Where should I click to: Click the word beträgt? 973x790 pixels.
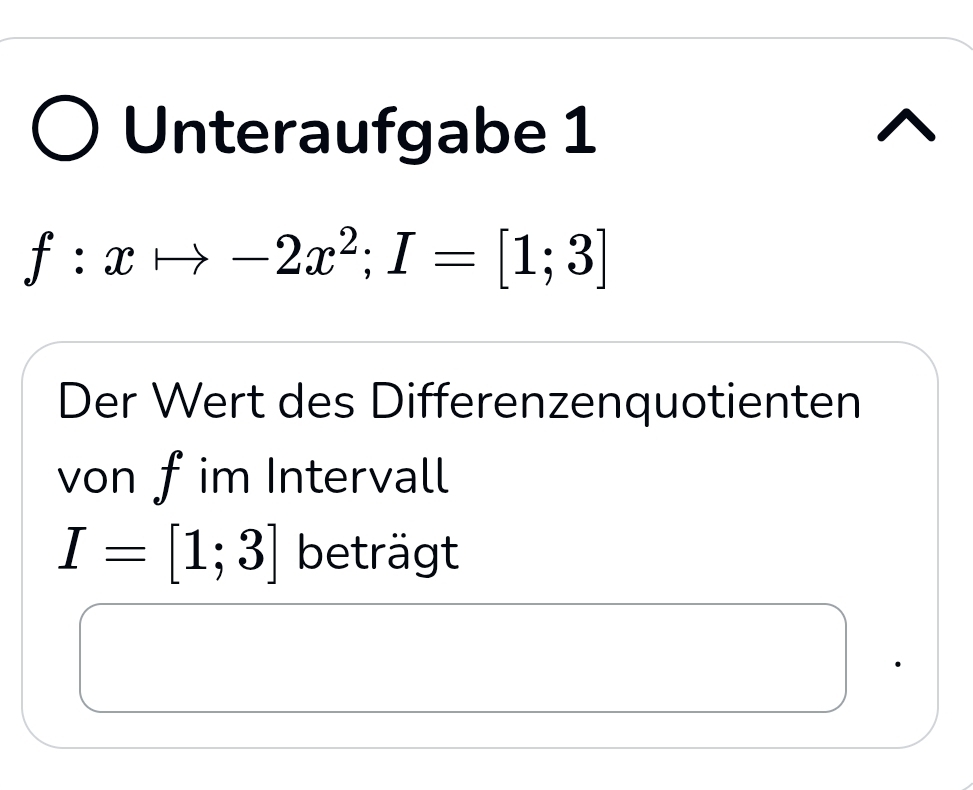click(x=378, y=553)
